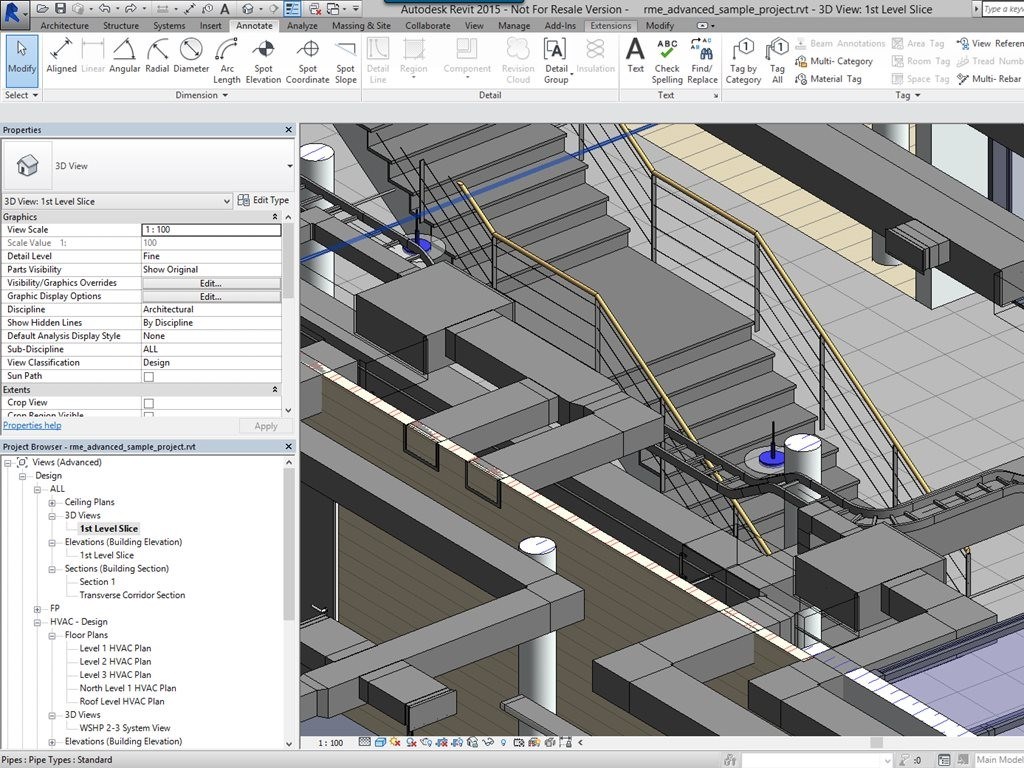
Task: Select the Revision Cloud tool
Action: [518, 57]
